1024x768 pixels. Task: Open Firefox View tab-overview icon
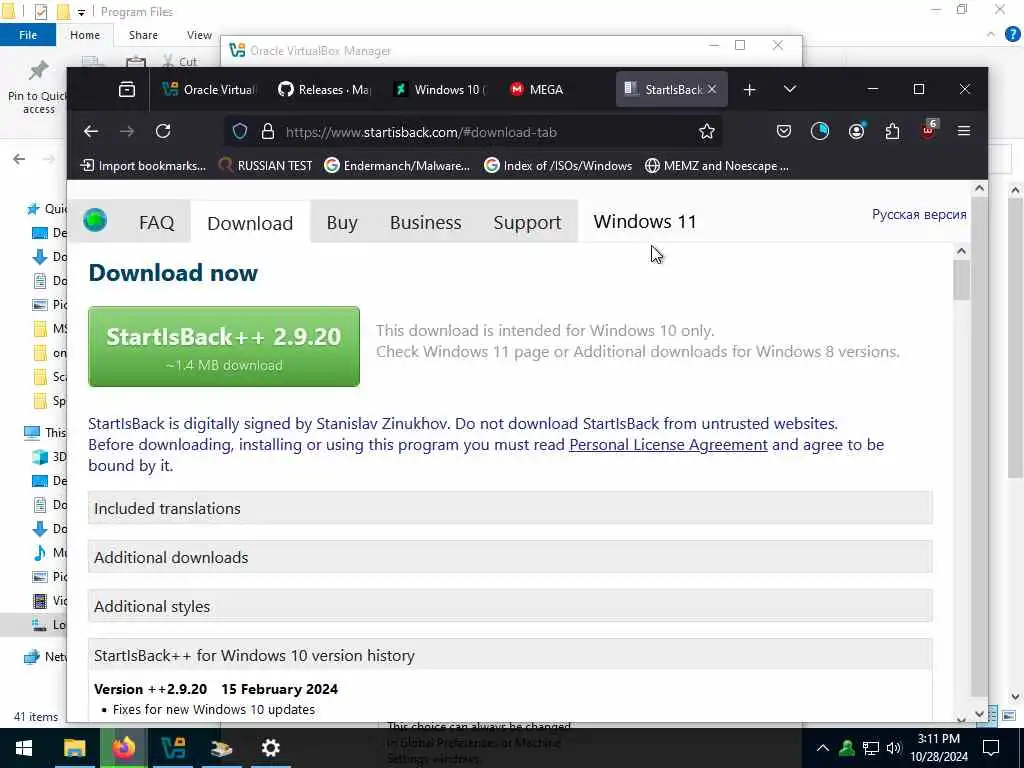click(127, 89)
